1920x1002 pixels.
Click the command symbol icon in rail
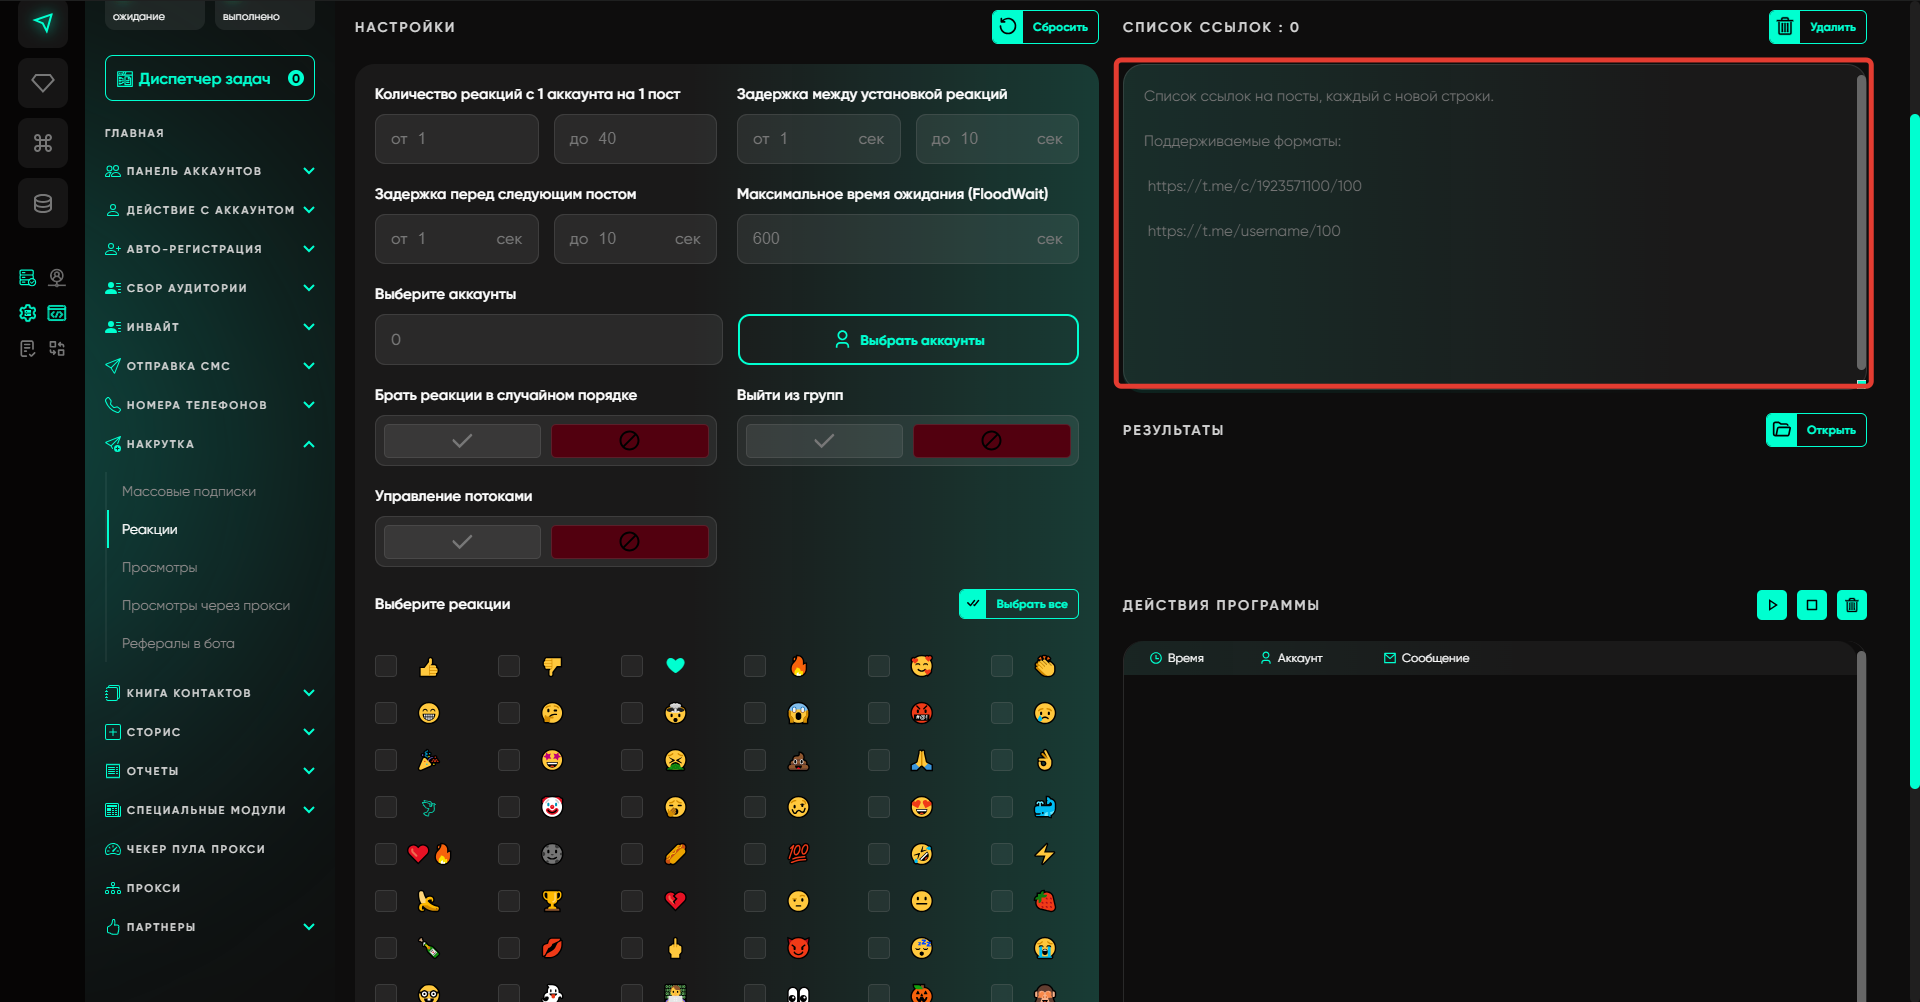tap(43, 143)
